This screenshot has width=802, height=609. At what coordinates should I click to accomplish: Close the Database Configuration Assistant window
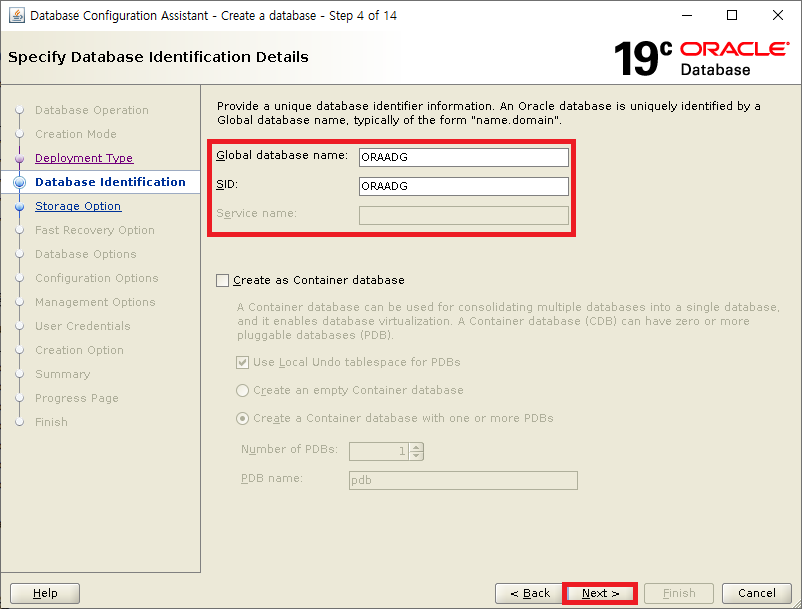pyautogui.click(x=777, y=15)
